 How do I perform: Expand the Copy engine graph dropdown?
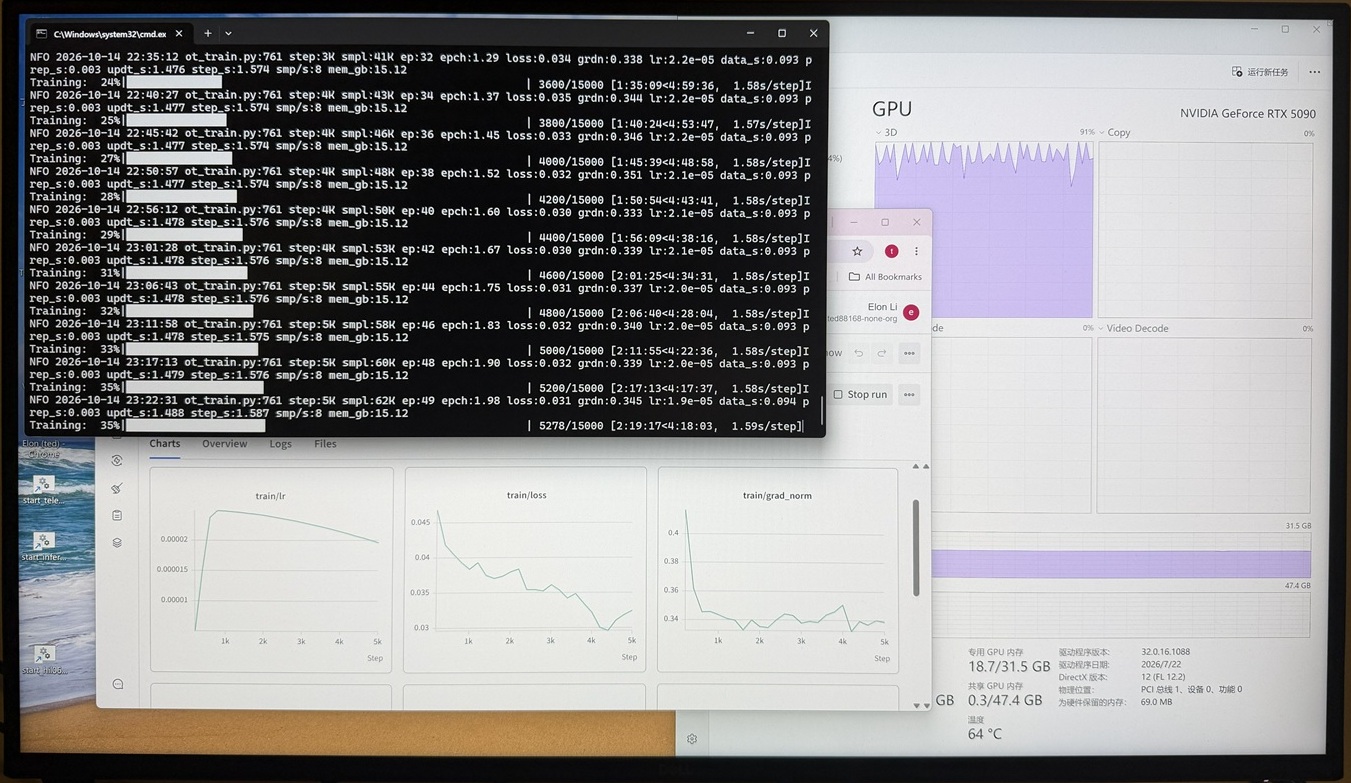(1102, 132)
